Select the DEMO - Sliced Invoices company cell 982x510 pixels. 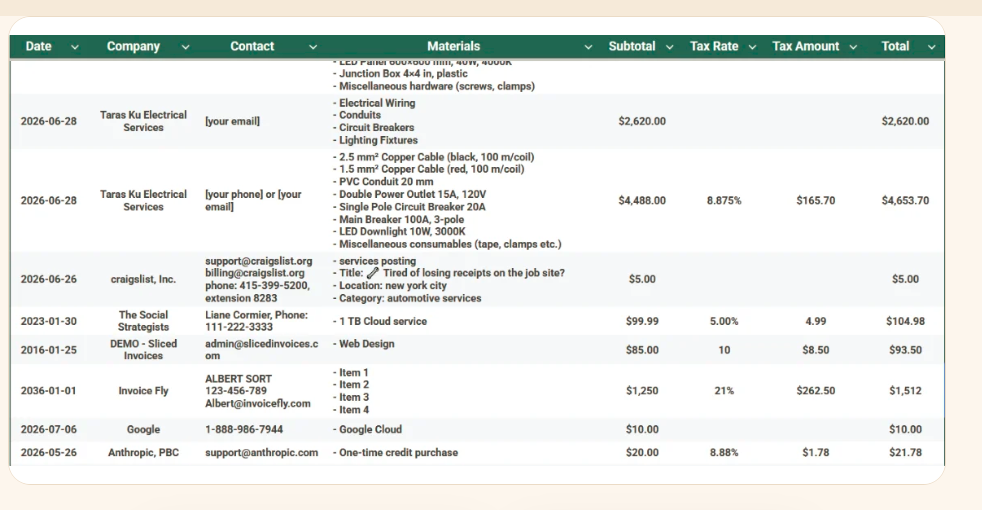tap(143, 350)
